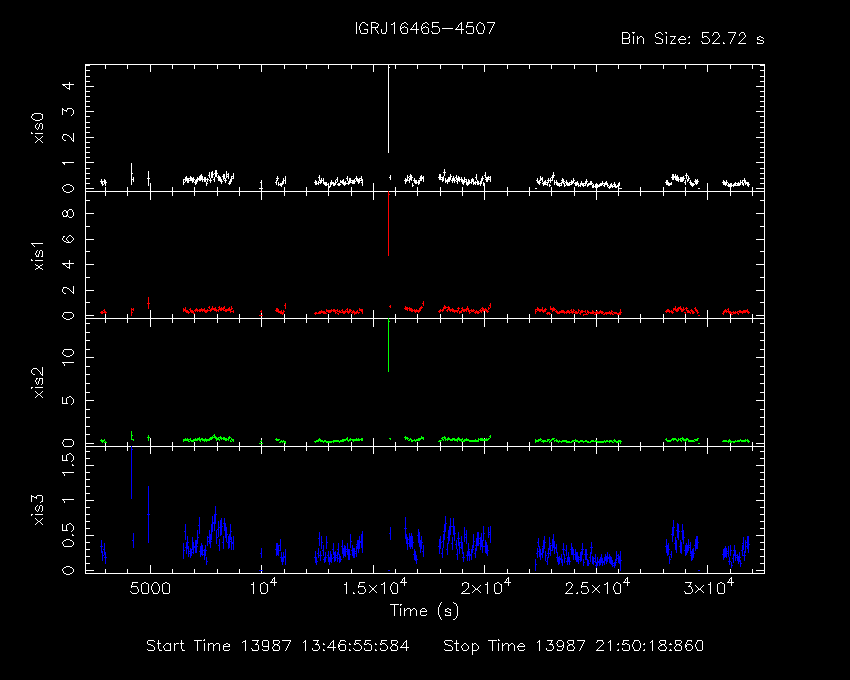Viewport: 850px width, 680px height.
Task: Click the y-axis value 10 in xis2 panel
Action: click(68, 357)
